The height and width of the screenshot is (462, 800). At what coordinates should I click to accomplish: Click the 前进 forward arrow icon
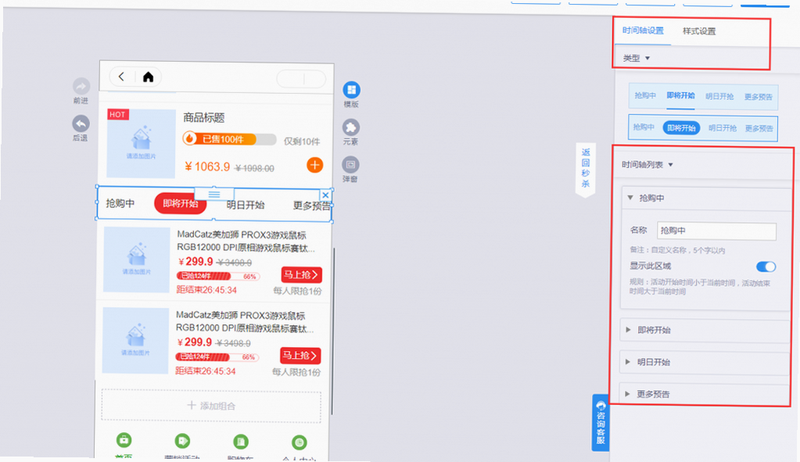pos(81,86)
